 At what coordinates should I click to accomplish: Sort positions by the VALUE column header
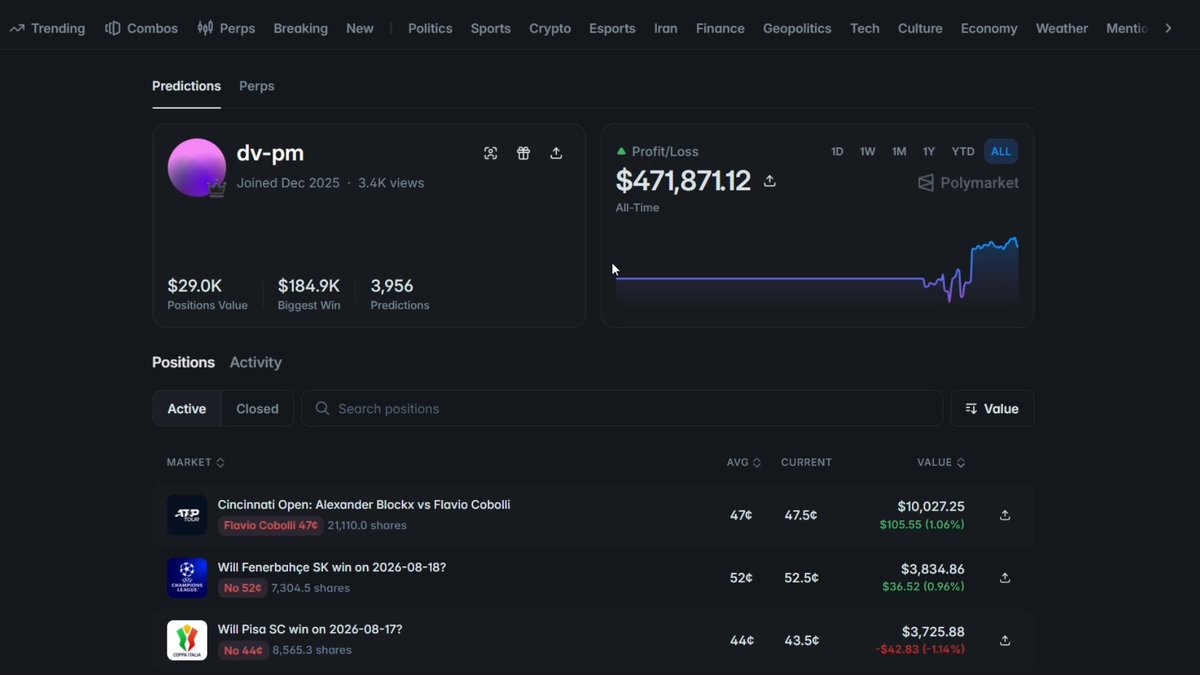941,462
